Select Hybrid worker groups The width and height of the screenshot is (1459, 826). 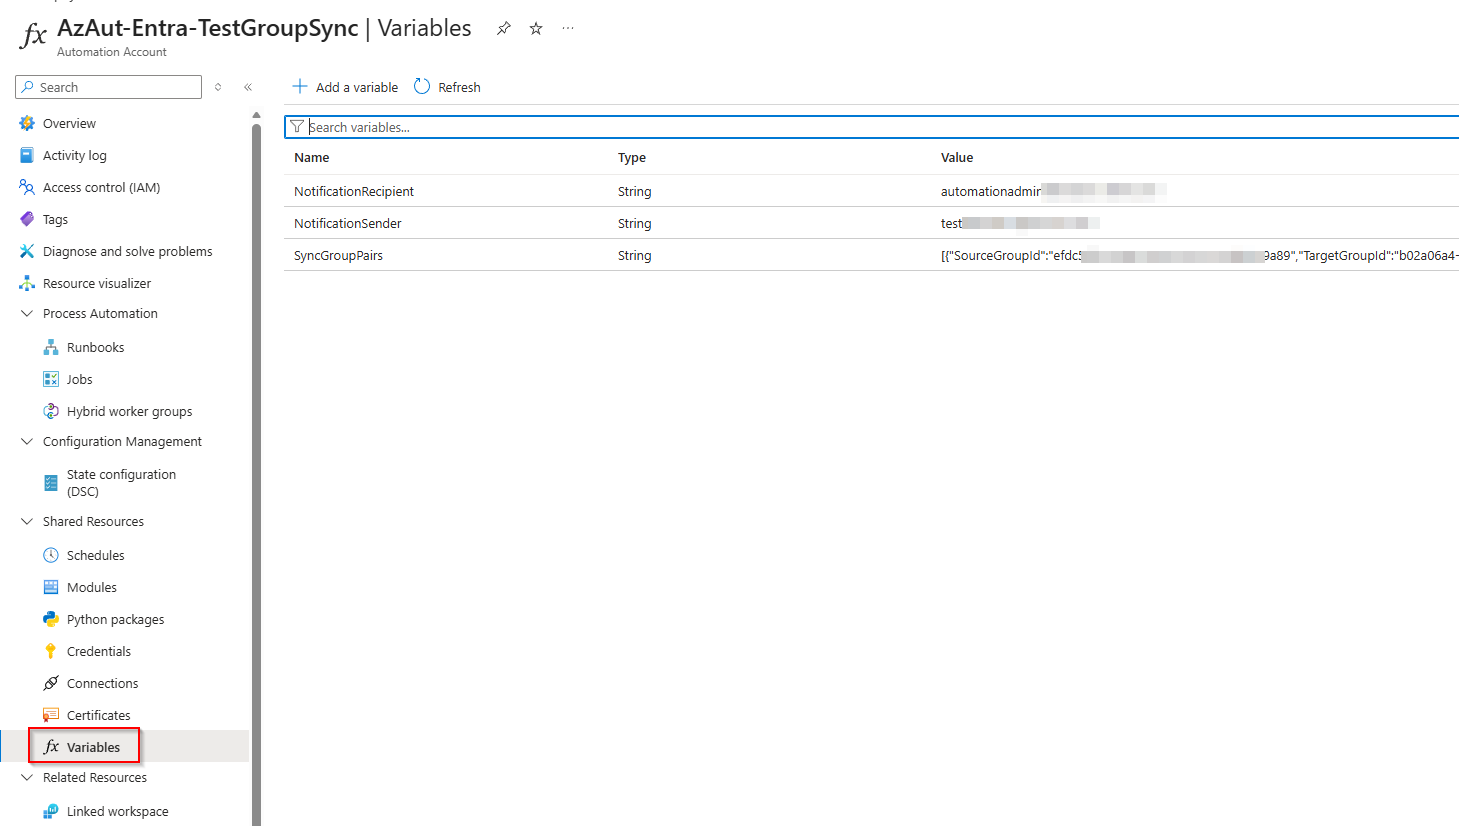tap(129, 411)
